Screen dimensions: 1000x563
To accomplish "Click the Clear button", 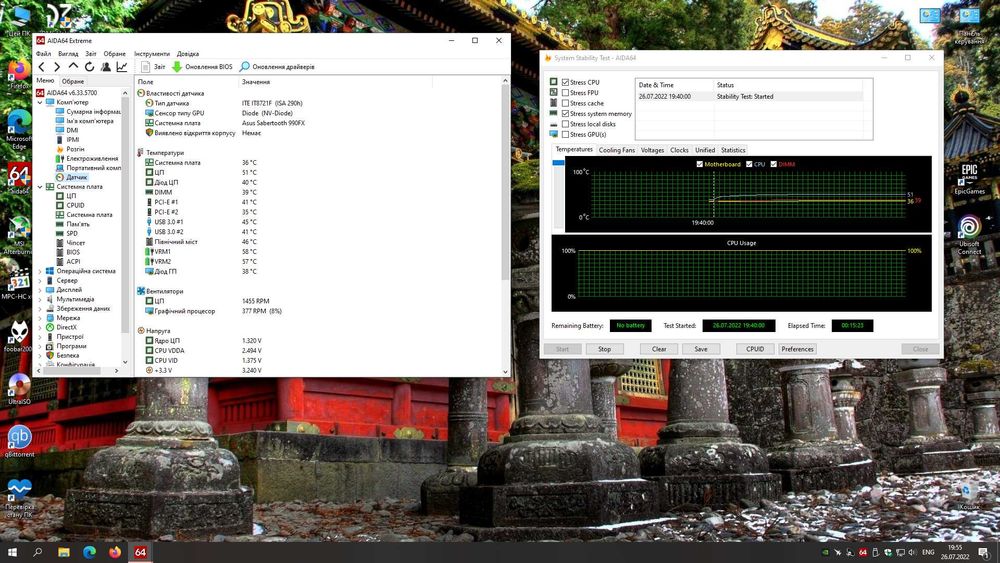I will (659, 349).
